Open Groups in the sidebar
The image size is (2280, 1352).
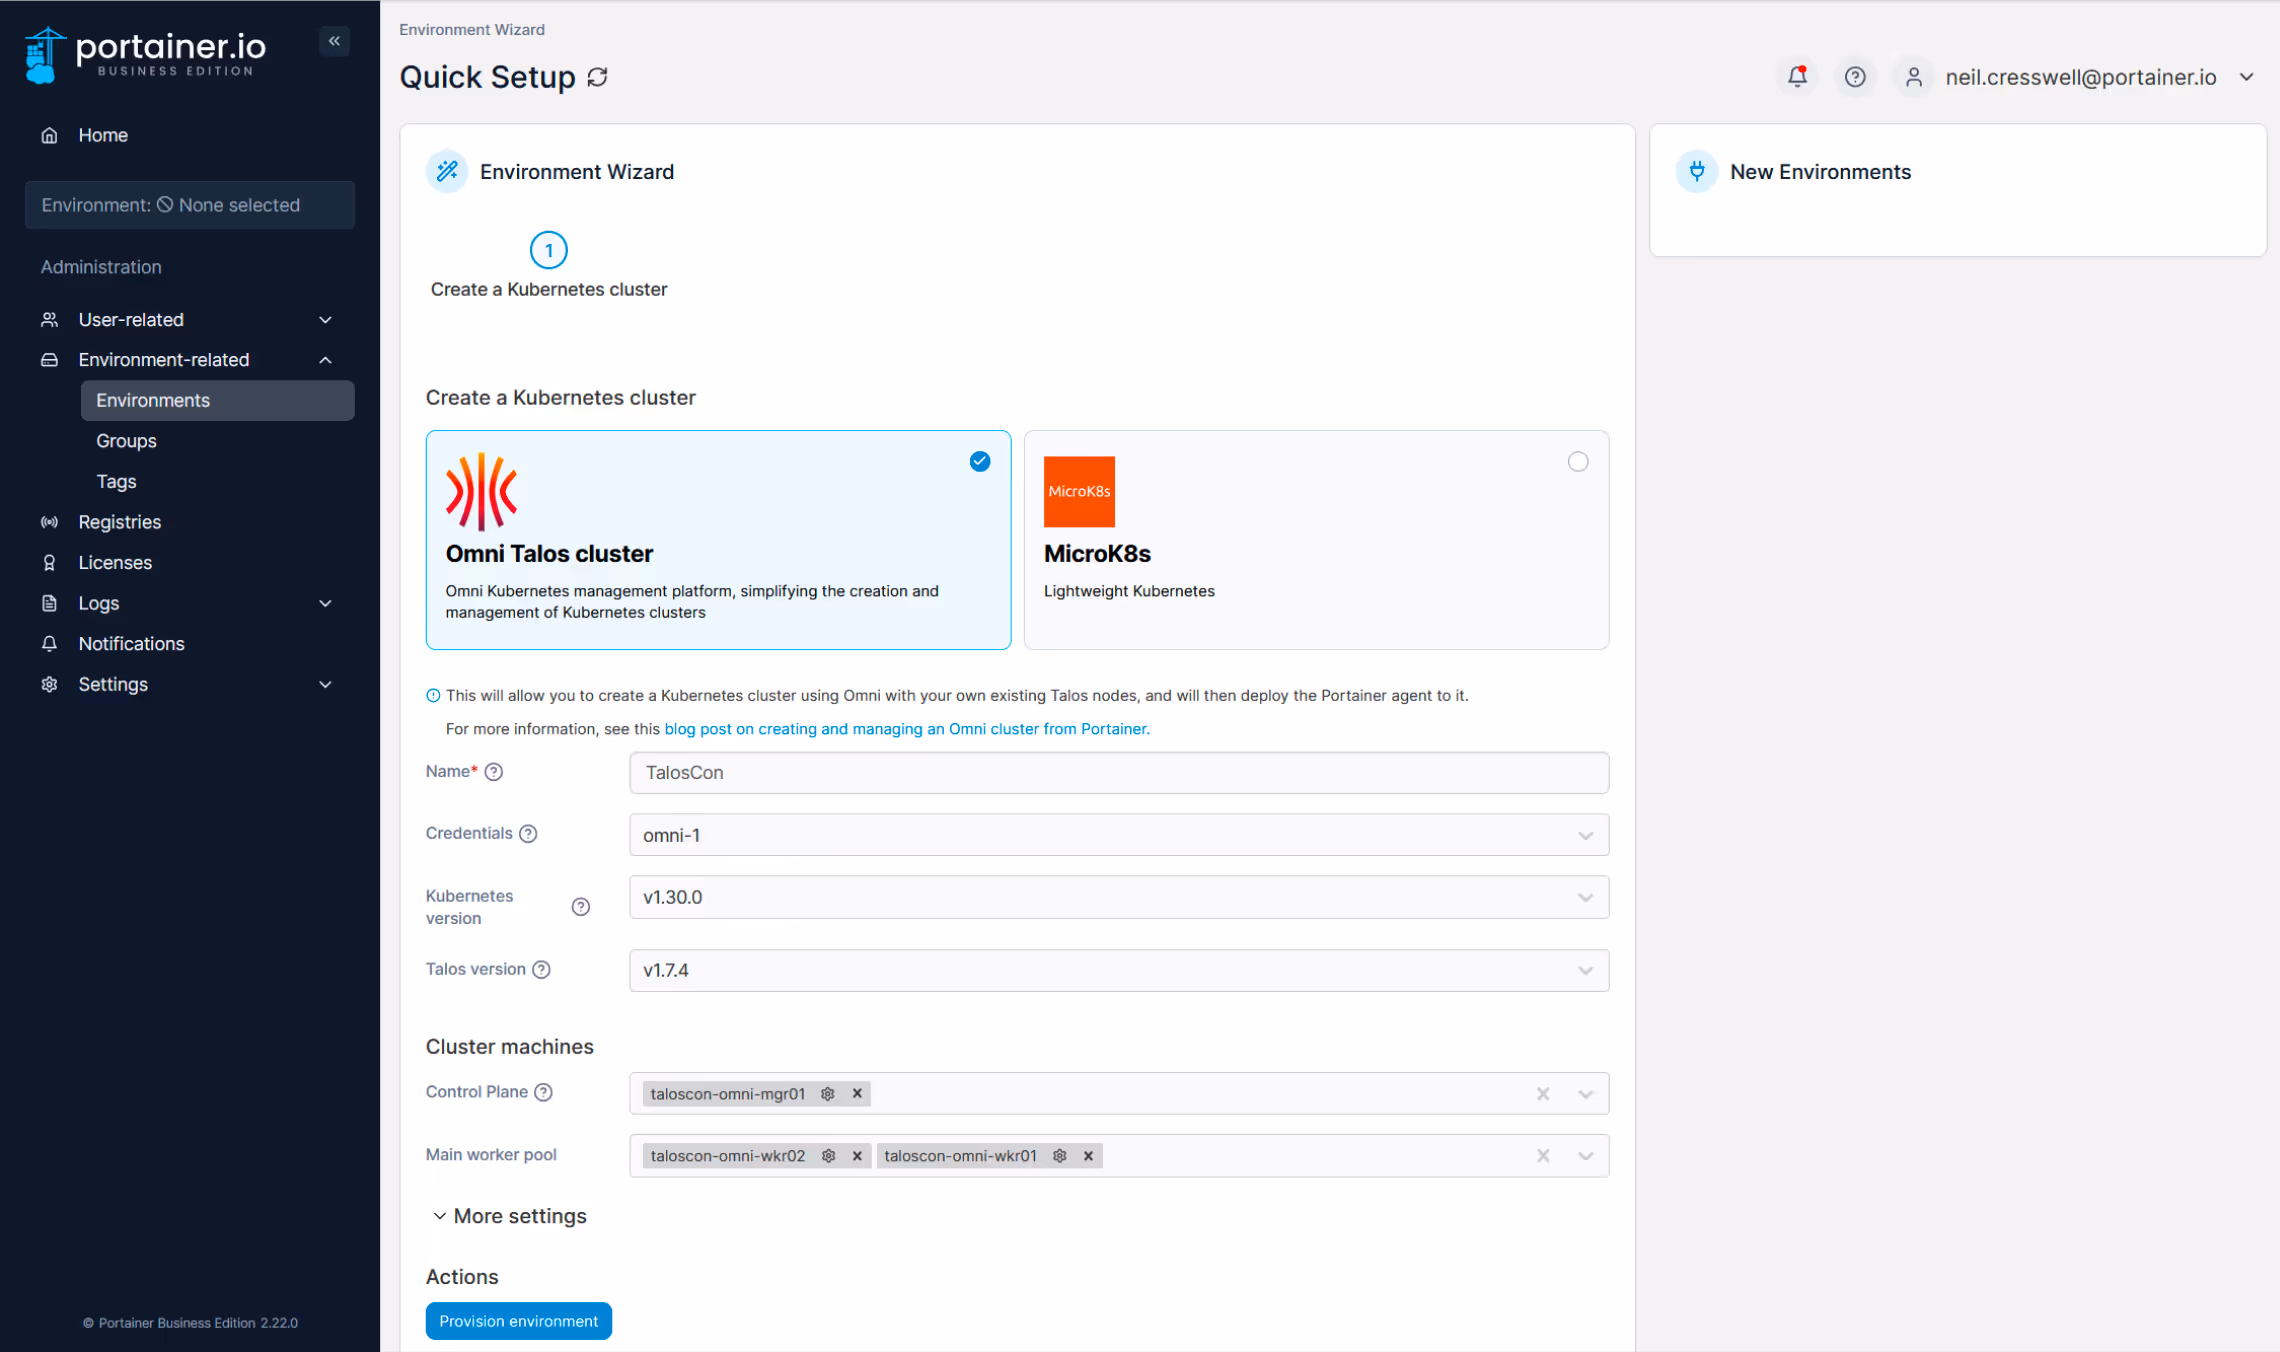click(x=126, y=441)
